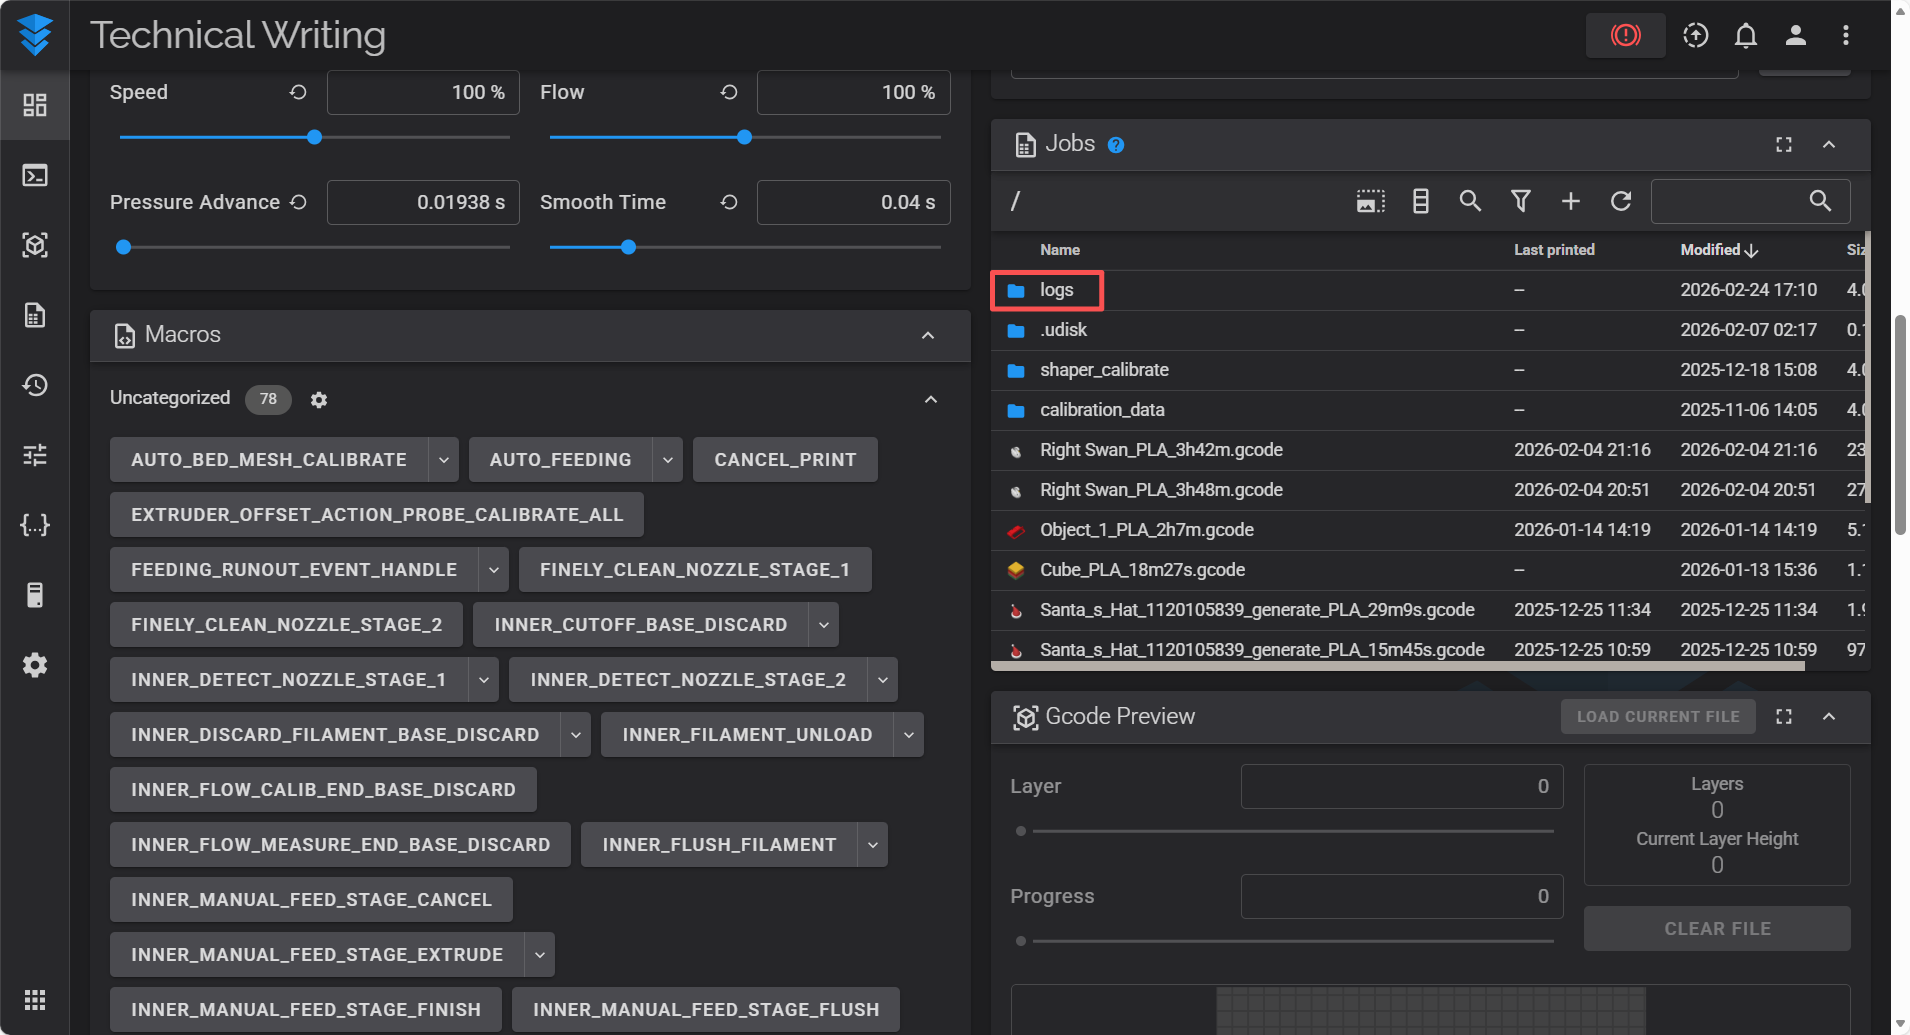
Task: Click the emergency stop icon
Action: (x=1625, y=36)
